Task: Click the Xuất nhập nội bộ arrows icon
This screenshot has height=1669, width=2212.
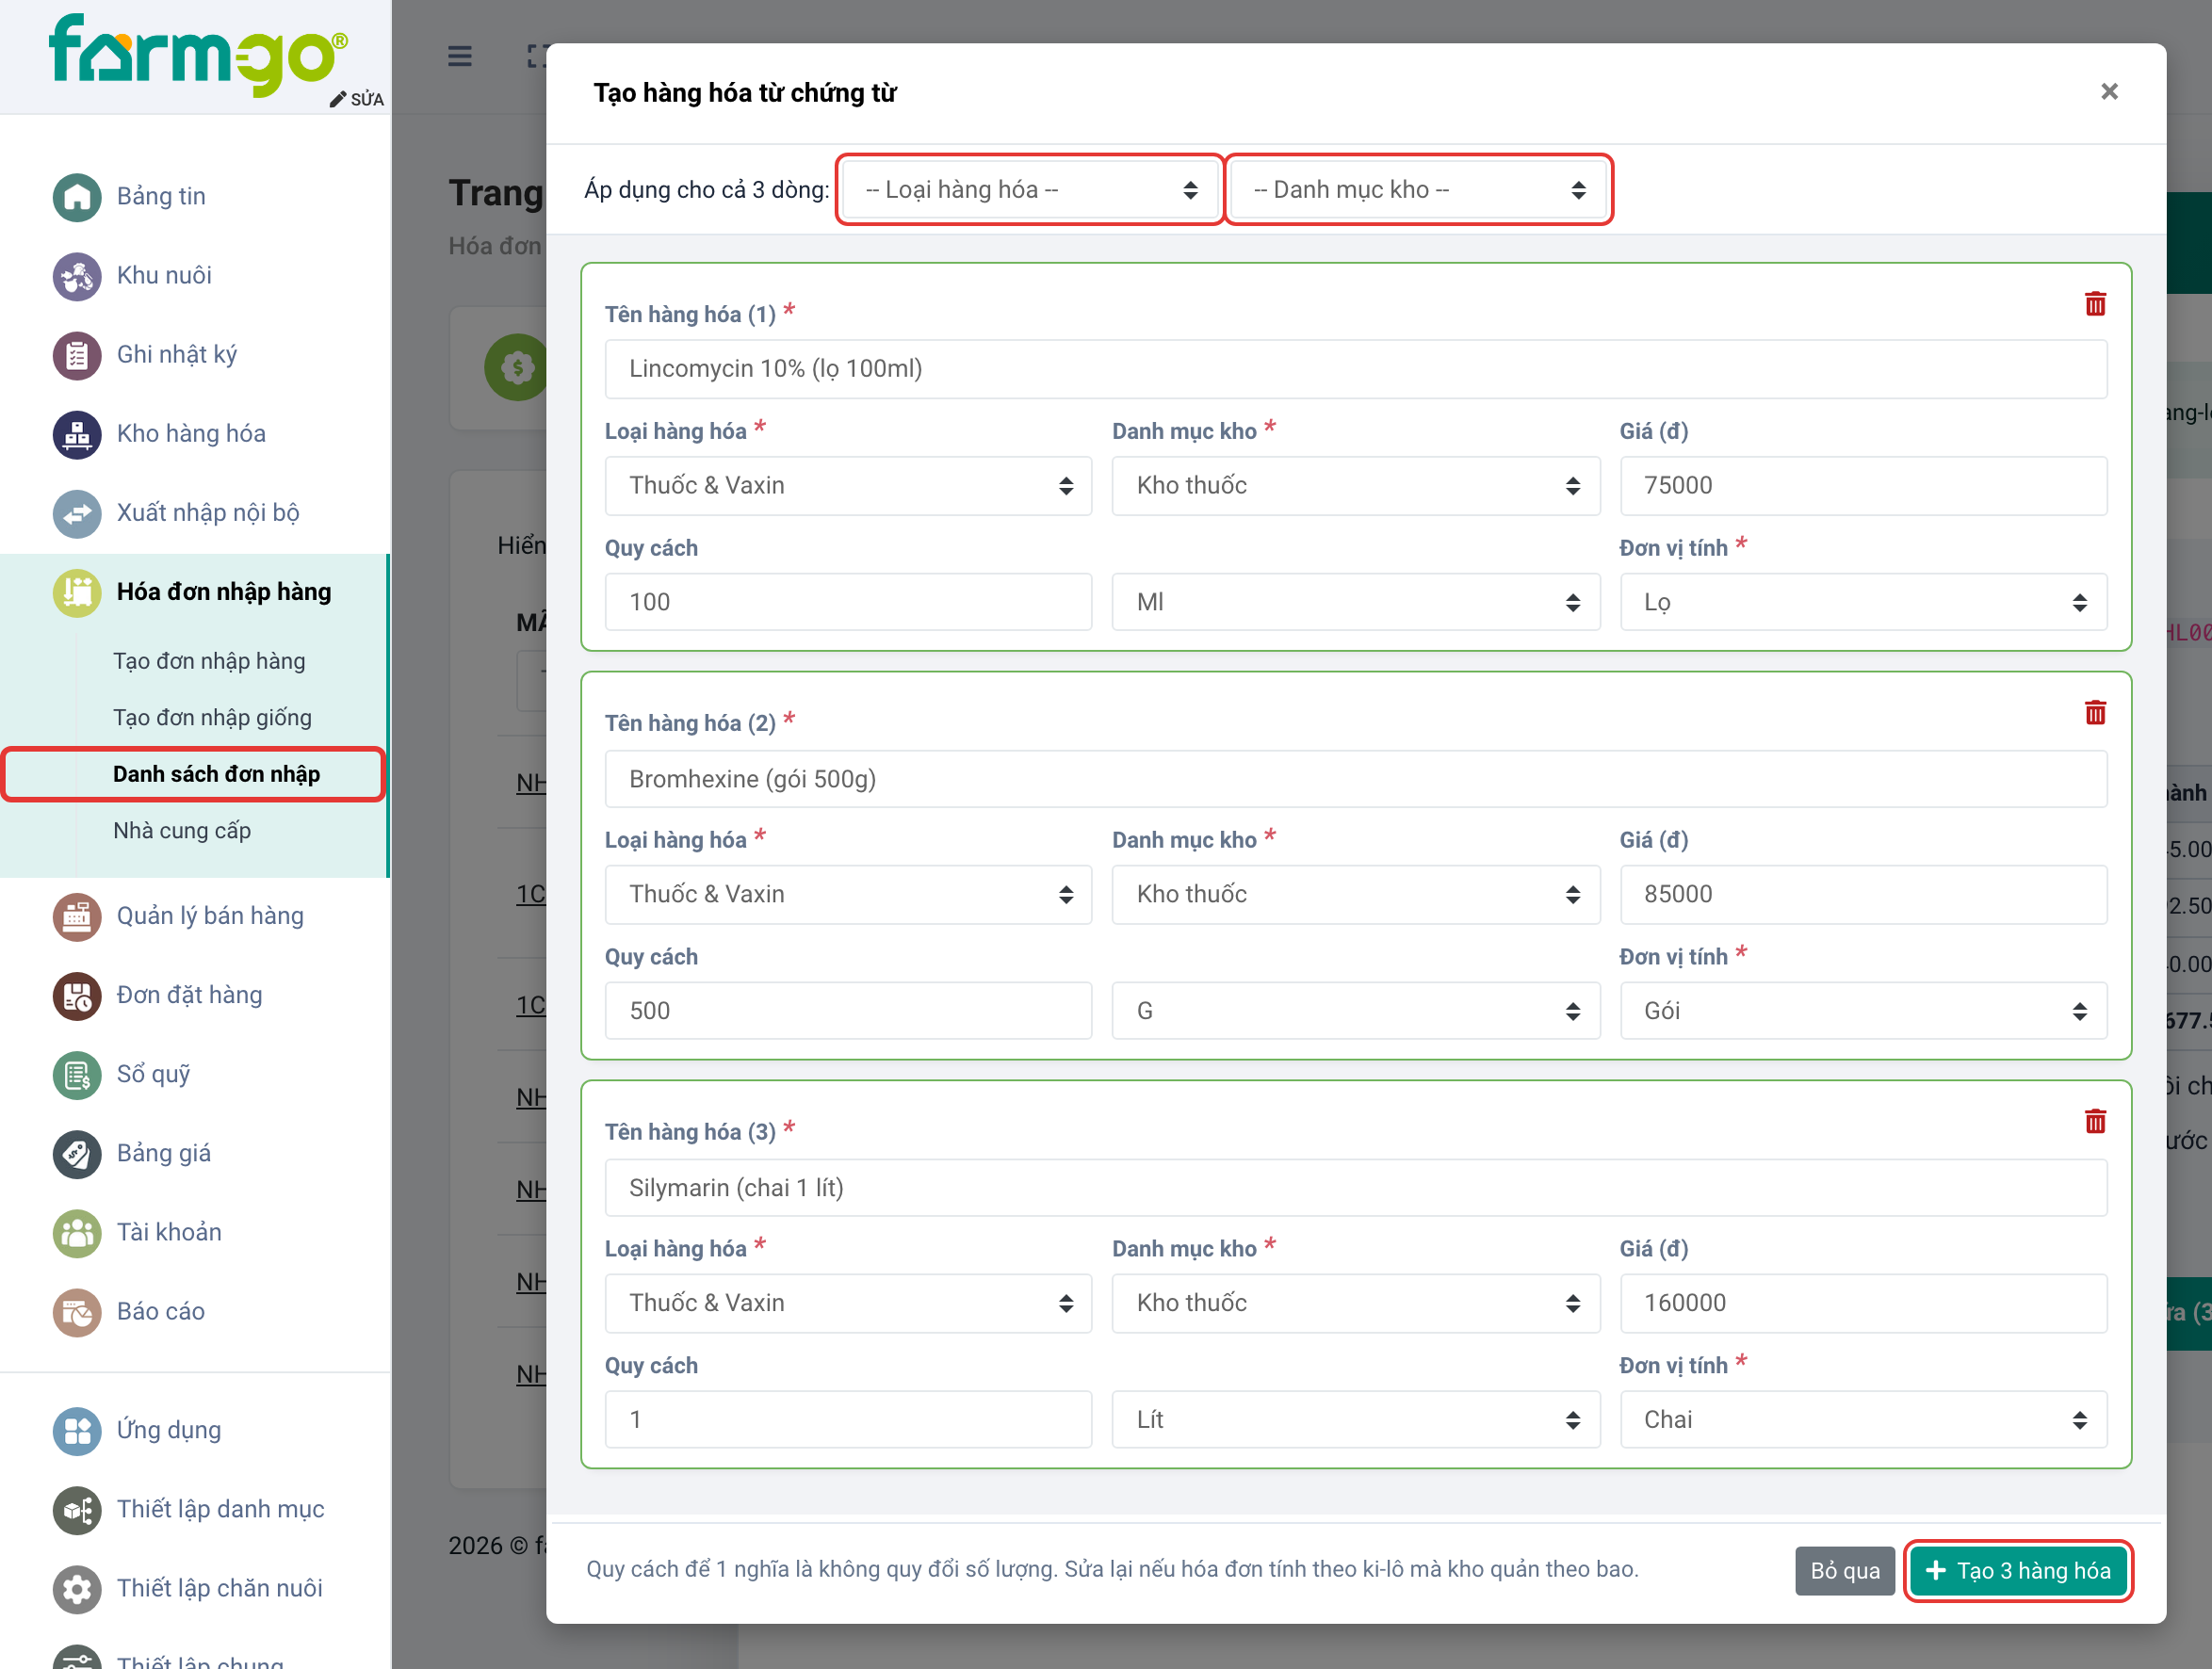Action: pos(77,513)
